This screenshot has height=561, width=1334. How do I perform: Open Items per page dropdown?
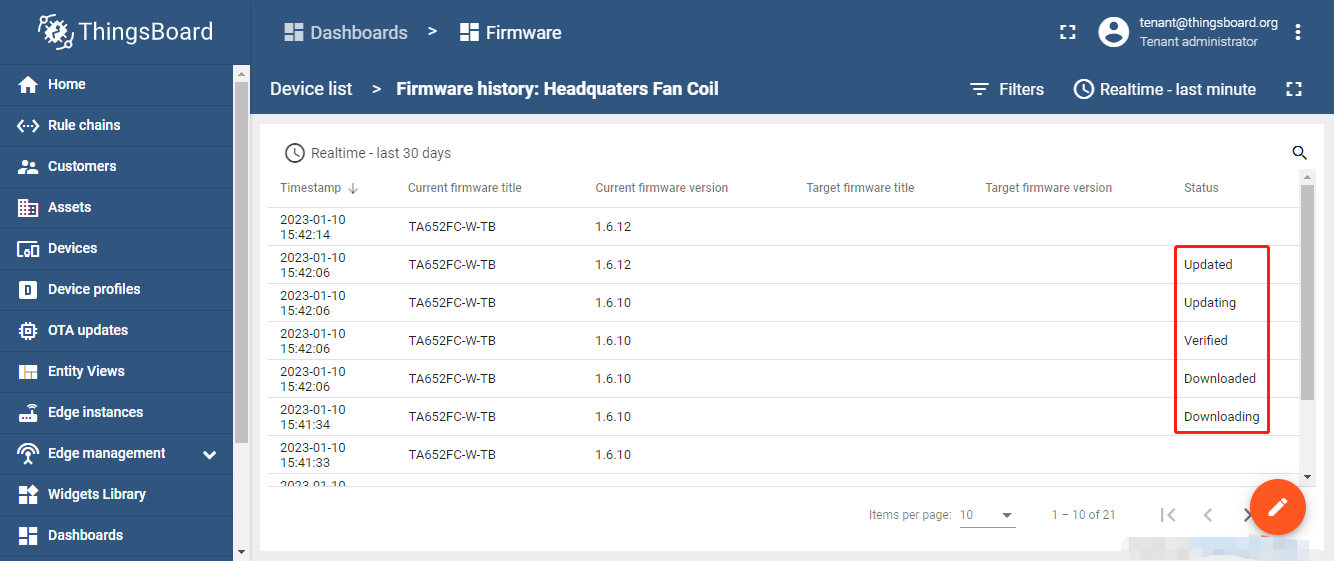pyautogui.click(x=987, y=515)
